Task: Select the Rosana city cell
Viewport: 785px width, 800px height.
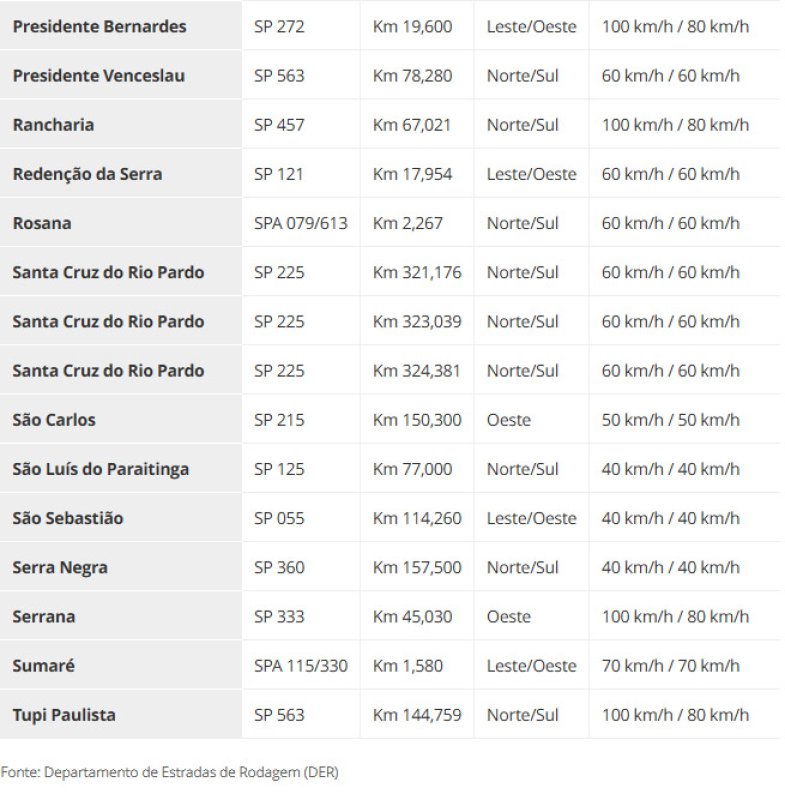Action: pyautogui.click(x=42, y=223)
